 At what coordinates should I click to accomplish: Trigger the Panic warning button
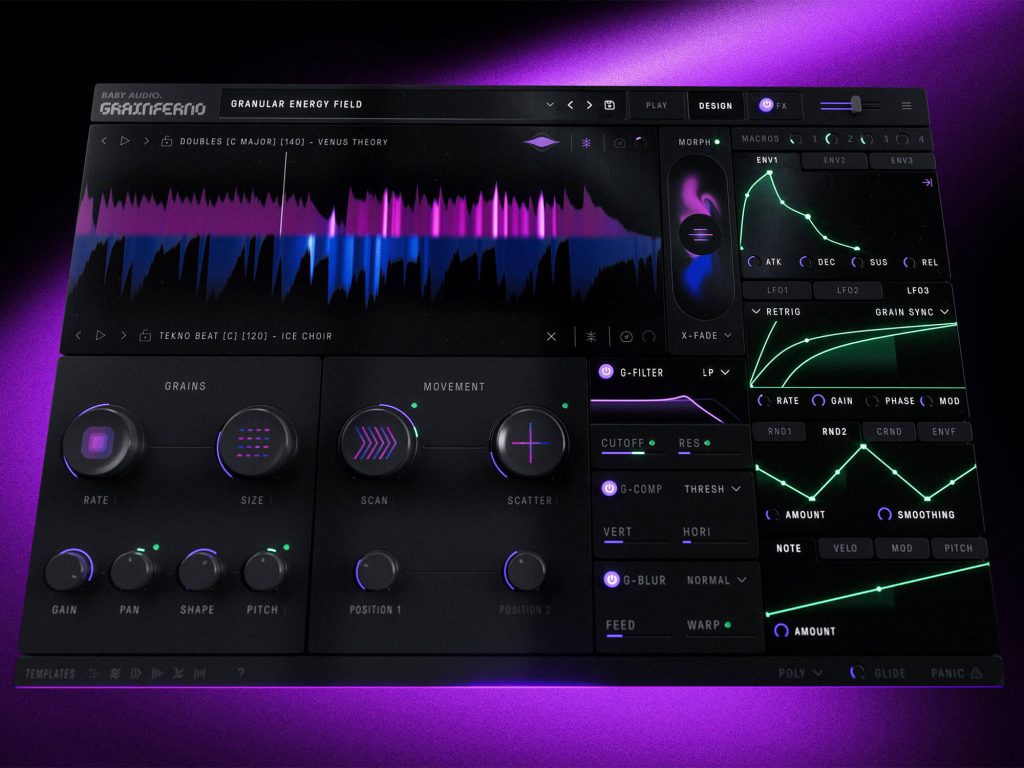[x=957, y=673]
